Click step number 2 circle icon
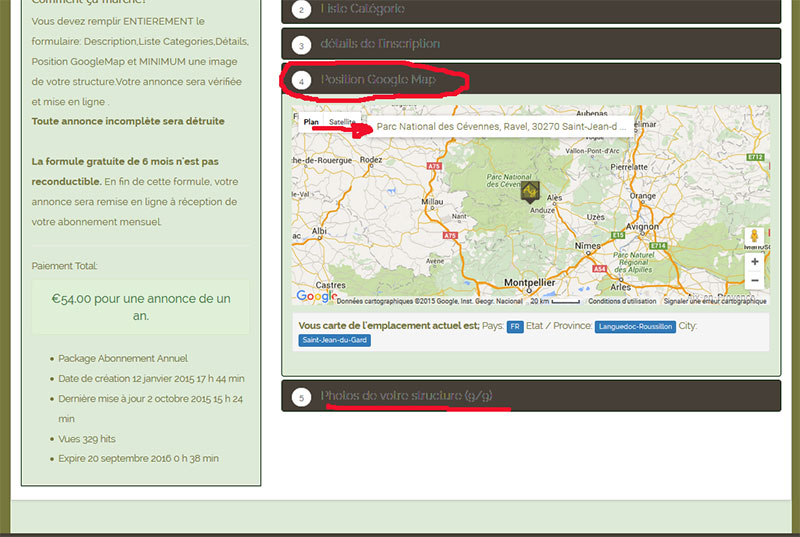Viewport: 800px width, 537px height. tap(302, 10)
